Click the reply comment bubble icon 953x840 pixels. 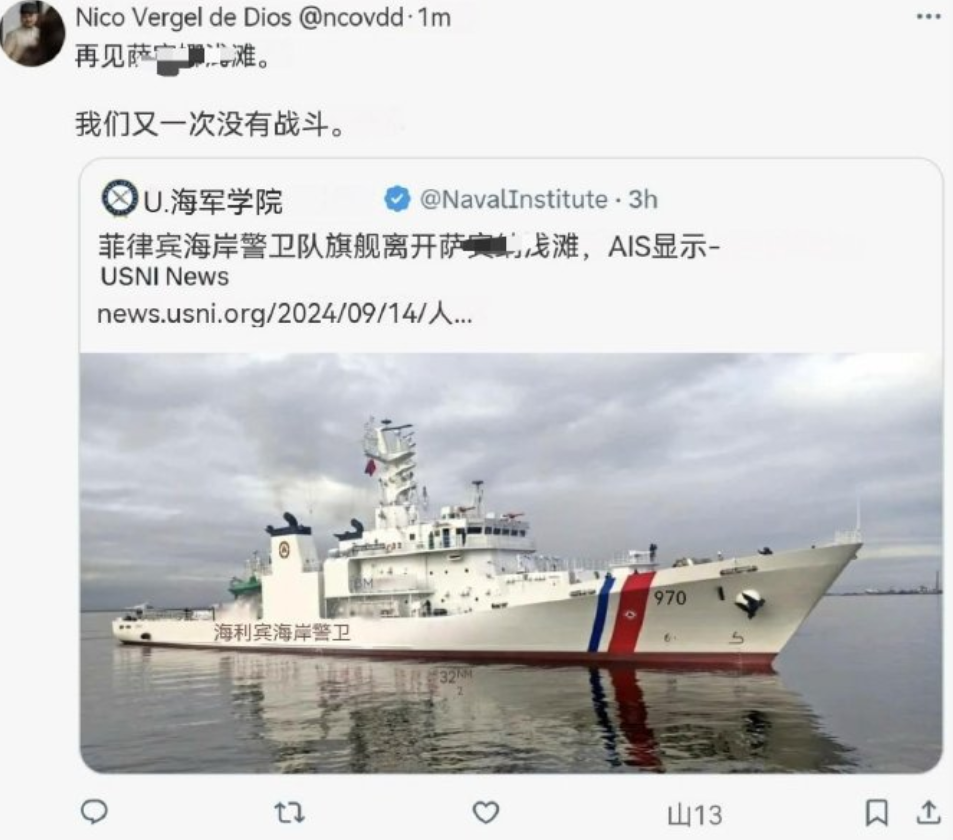(x=94, y=812)
